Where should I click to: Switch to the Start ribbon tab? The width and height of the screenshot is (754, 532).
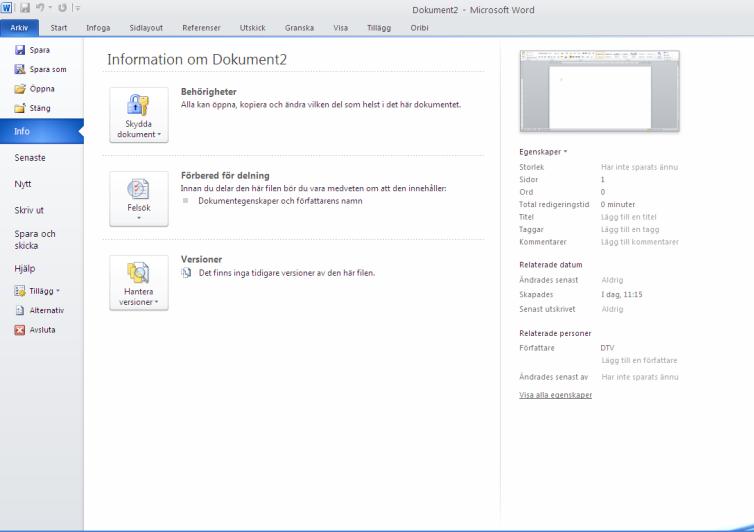59,28
